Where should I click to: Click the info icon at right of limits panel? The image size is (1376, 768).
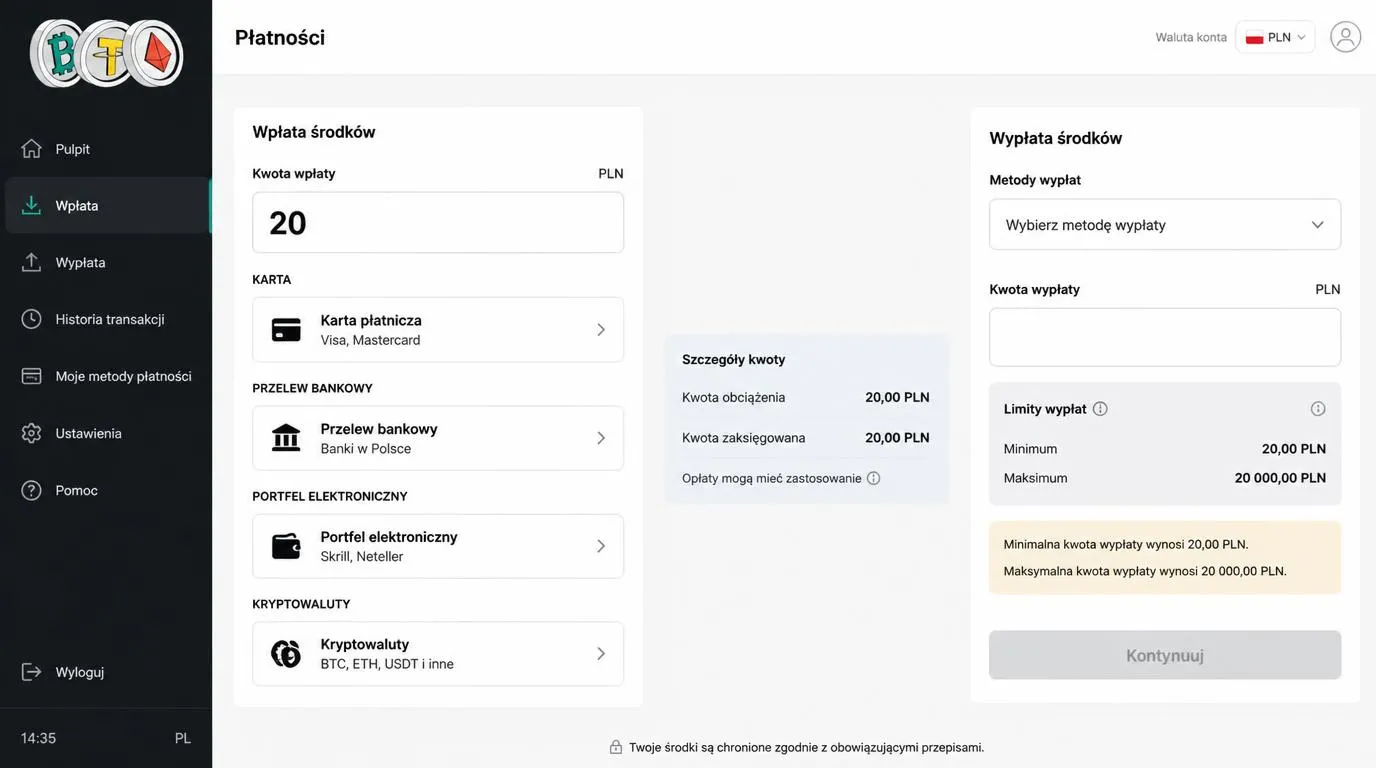(x=1318, y=409)
